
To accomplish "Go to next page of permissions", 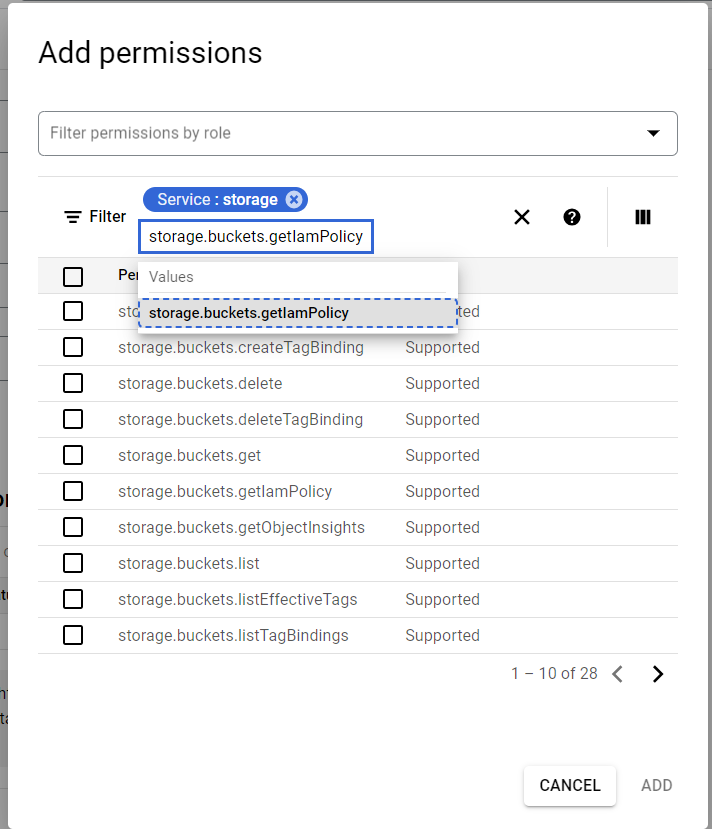I will 658,674.
